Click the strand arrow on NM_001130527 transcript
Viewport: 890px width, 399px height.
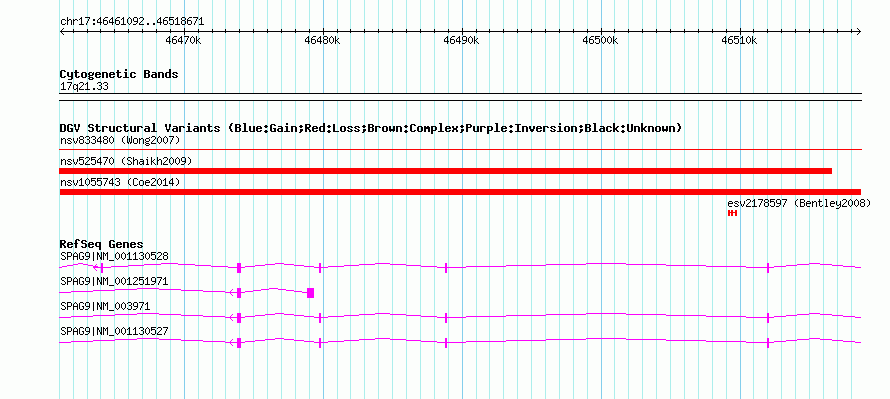point(233,343)
